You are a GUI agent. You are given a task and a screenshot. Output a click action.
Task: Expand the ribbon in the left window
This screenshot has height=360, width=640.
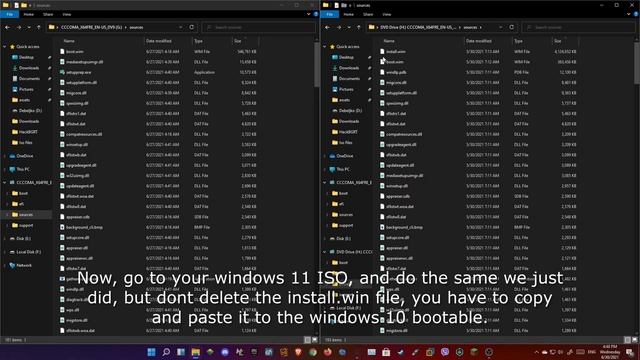pyautogui.click(x=309, y=14)
